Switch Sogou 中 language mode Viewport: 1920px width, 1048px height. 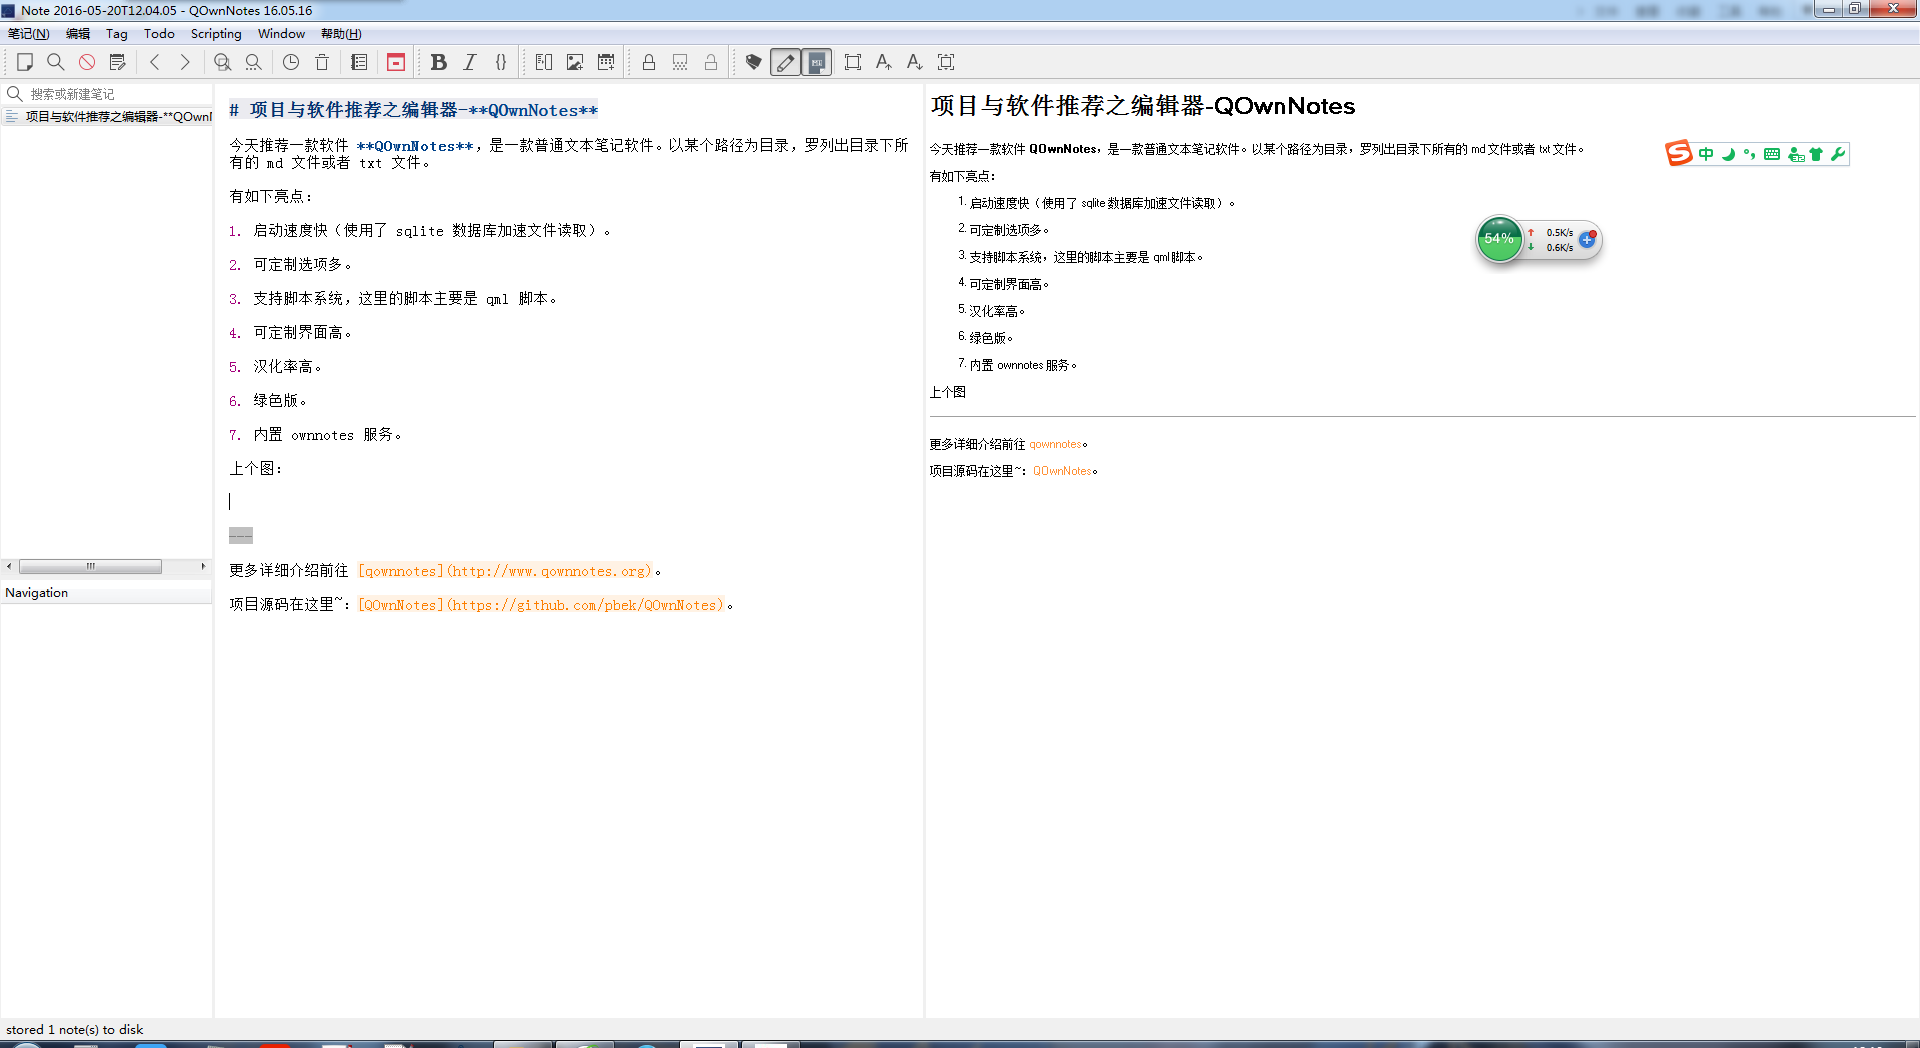pos(1706,154)
